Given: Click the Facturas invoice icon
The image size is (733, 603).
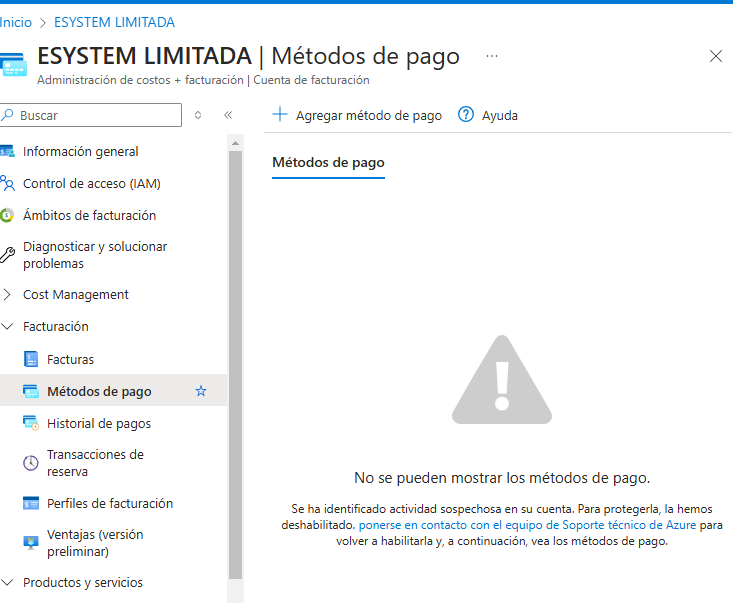Looking at the screenshot, I should [31, 359].
